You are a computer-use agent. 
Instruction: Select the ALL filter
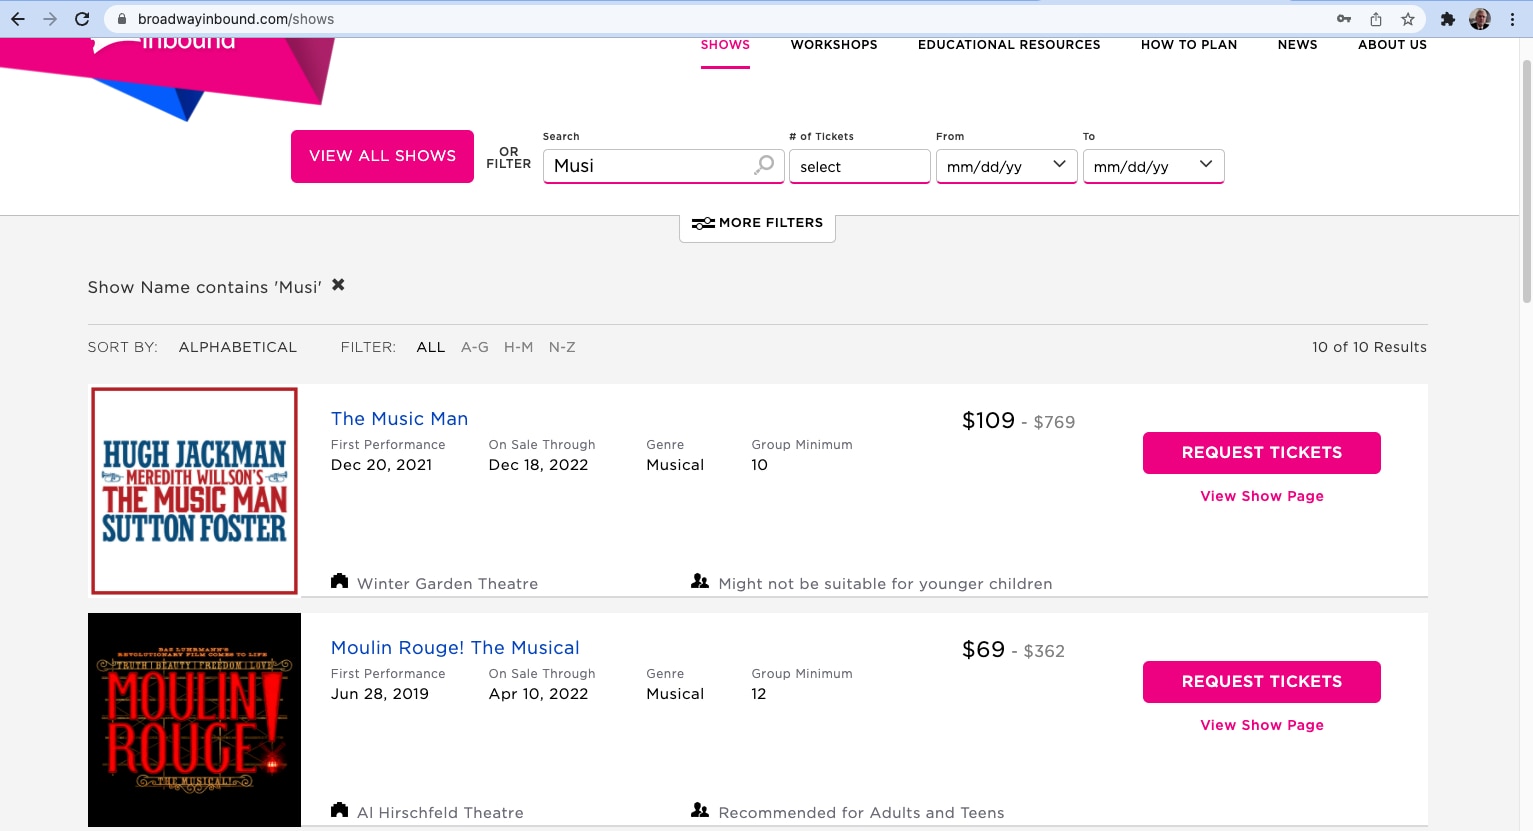431,347
